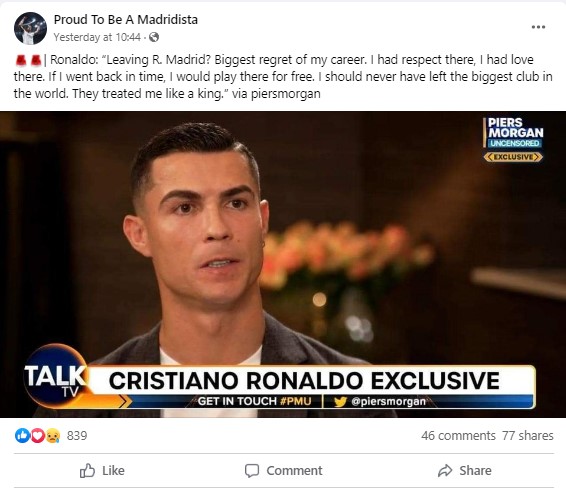View the 77 shares list
566x490 pixels.
click(527, 435)
